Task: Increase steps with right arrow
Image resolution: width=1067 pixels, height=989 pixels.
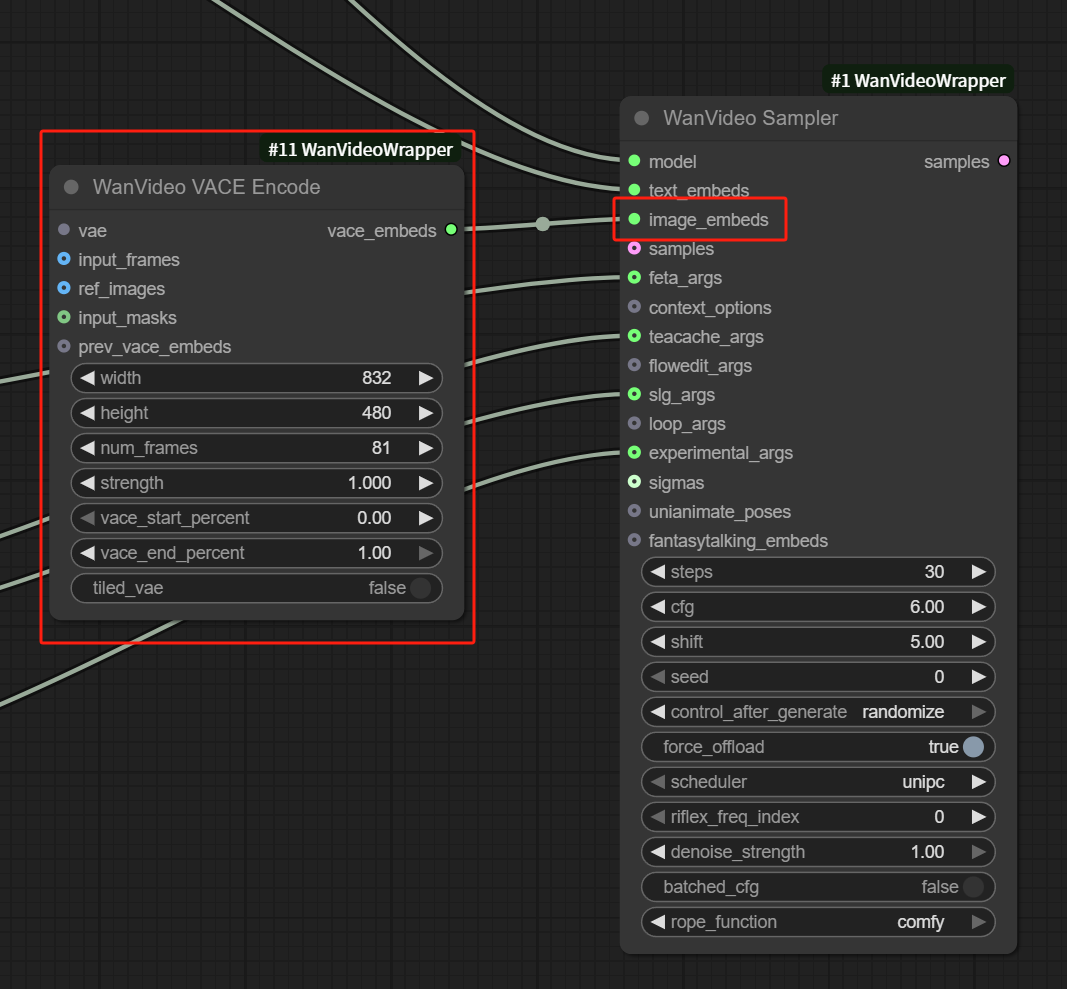Action: [x=978, y=572]
